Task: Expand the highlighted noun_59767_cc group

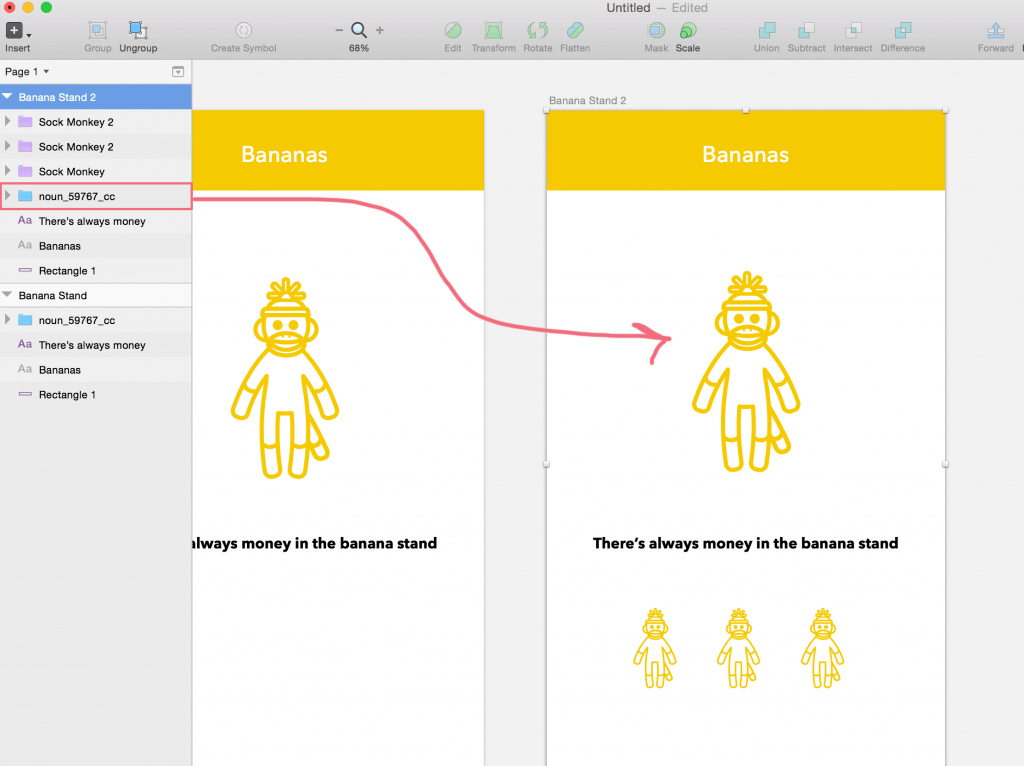Action: [x=8, y=196]
